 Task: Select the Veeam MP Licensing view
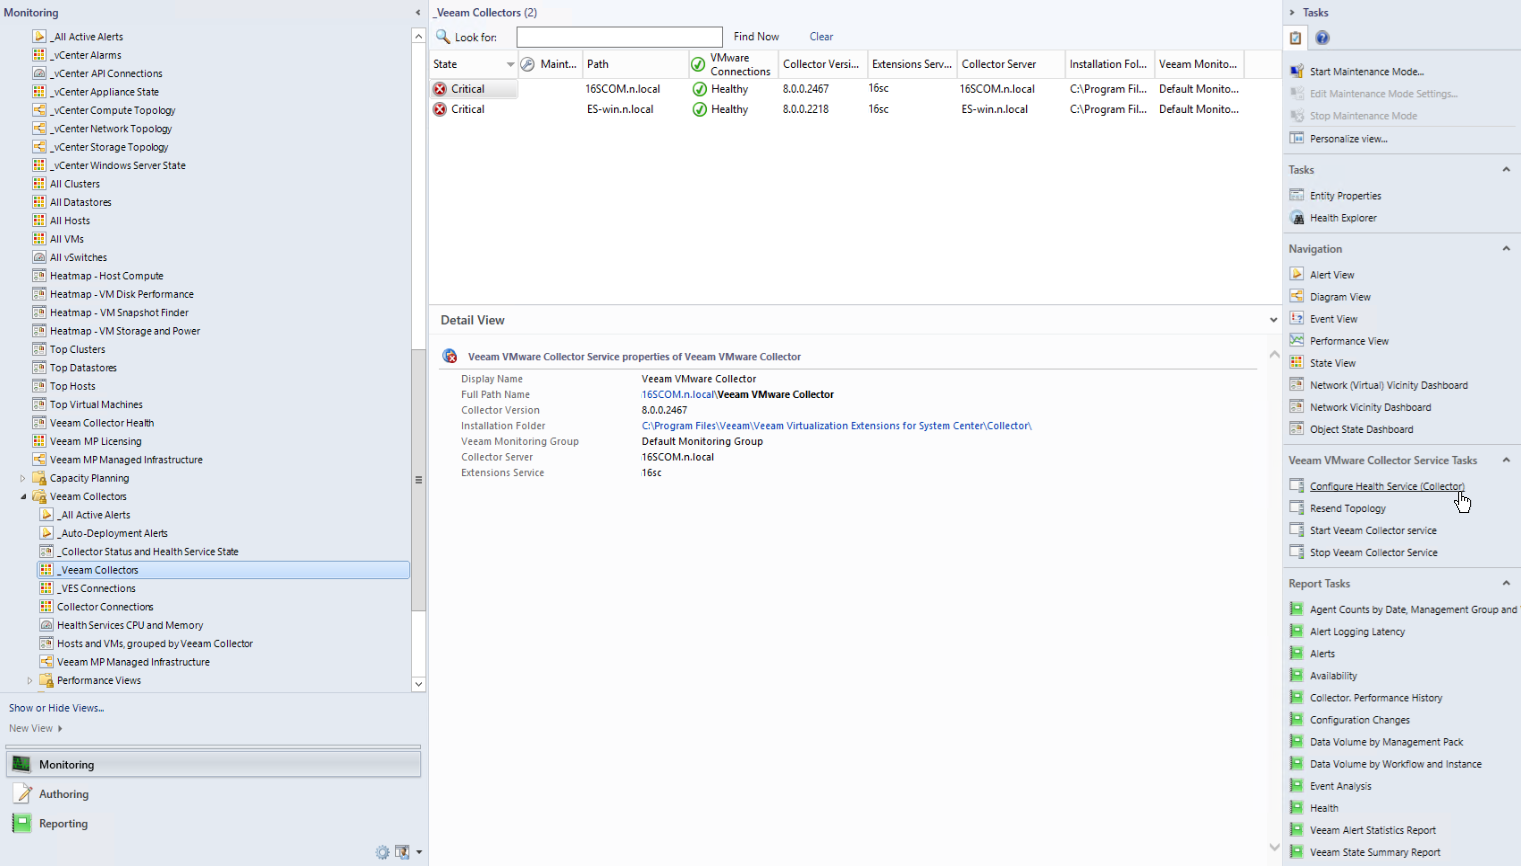point(96,441)
